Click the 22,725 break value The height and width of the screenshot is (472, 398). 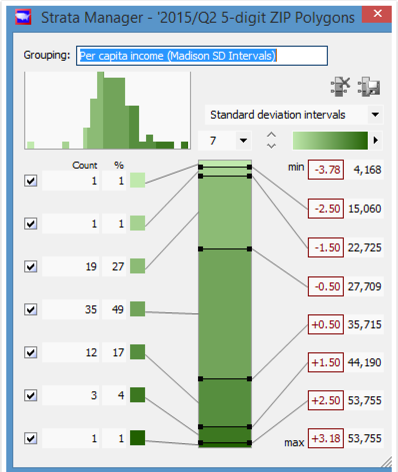[365, 247]
